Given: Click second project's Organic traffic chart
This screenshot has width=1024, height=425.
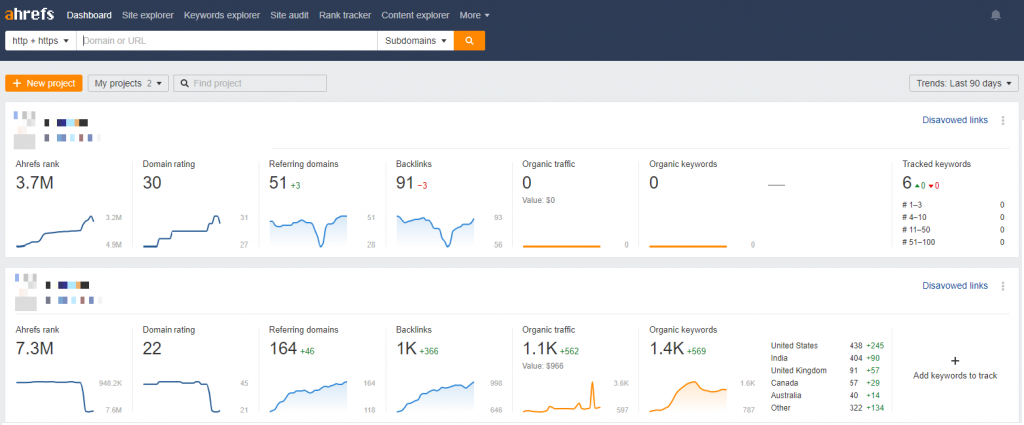Looking at the screenshot, I should pyautogui.click(x=562, y=396).
